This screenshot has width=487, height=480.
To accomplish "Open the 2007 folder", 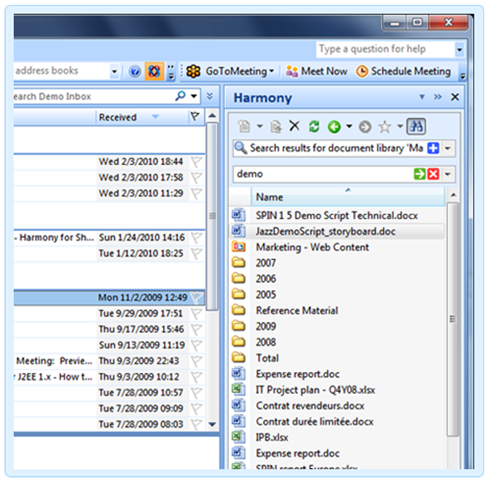I will (x=266, y=263).
